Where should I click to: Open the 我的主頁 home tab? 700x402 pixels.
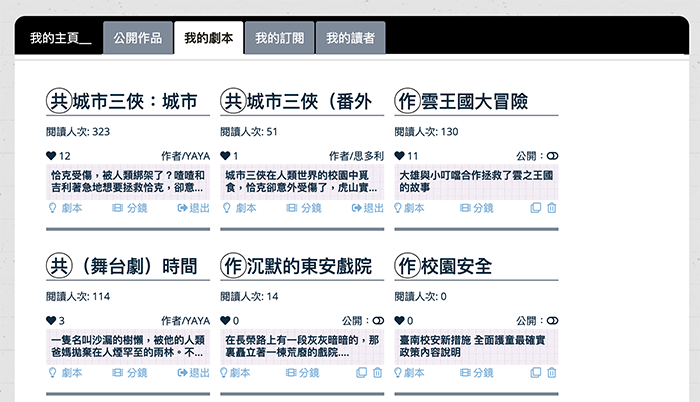click(58, 38)
